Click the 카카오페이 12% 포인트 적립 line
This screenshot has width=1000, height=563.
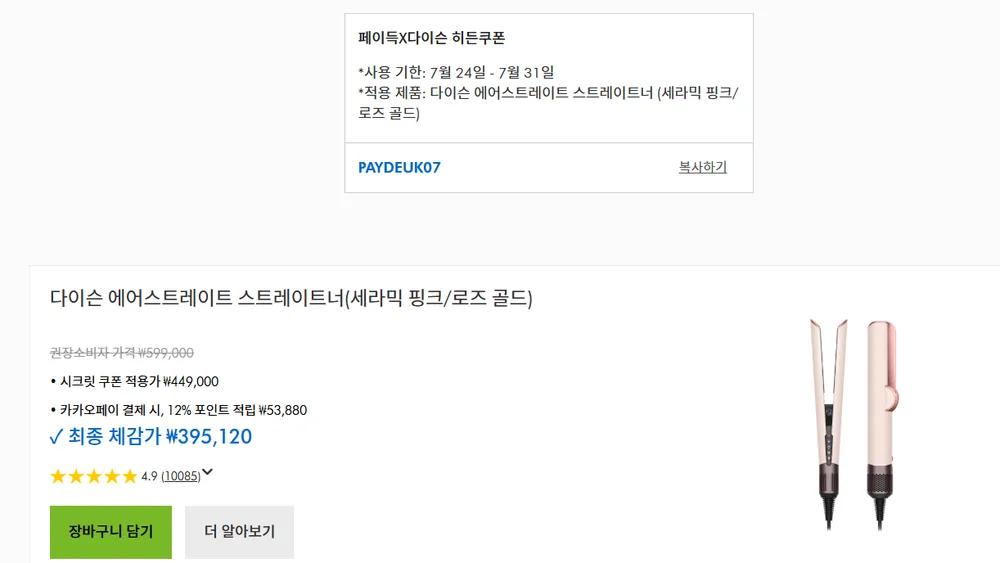click(179, 410)
